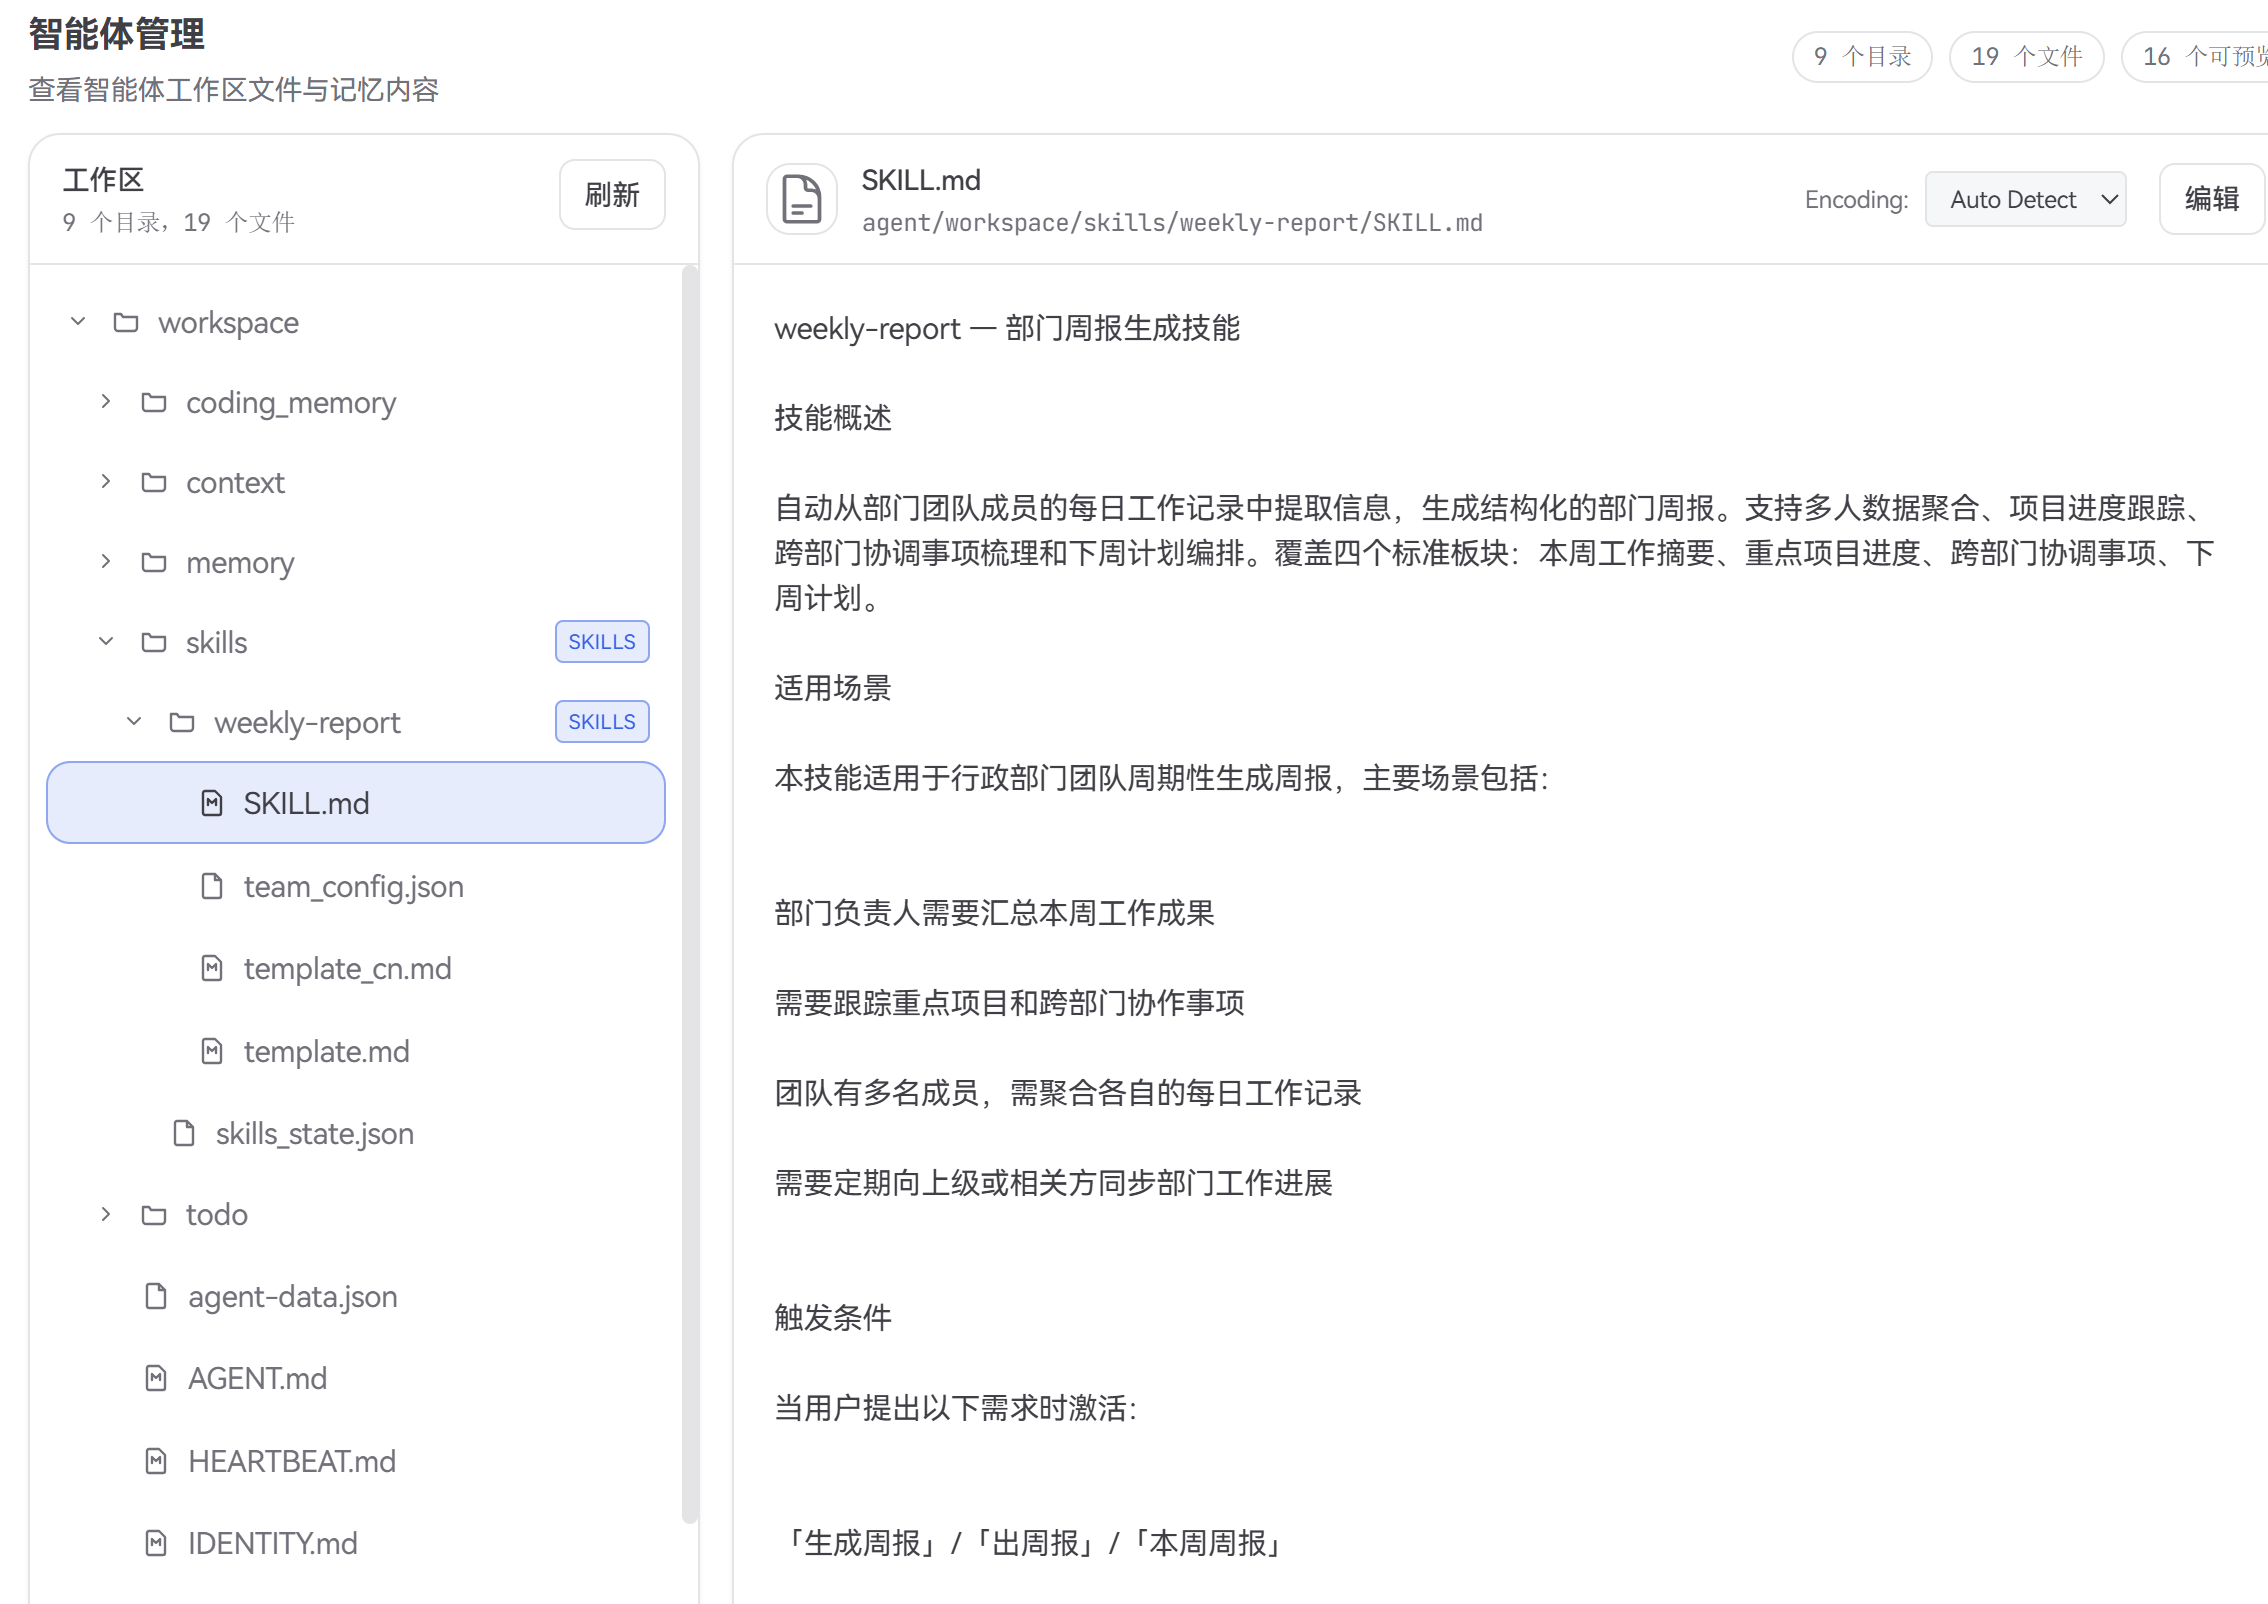Screen dimensions: 2268x1604
Task: Click the markdown icon beside template.md
Action: point(212,1051)
